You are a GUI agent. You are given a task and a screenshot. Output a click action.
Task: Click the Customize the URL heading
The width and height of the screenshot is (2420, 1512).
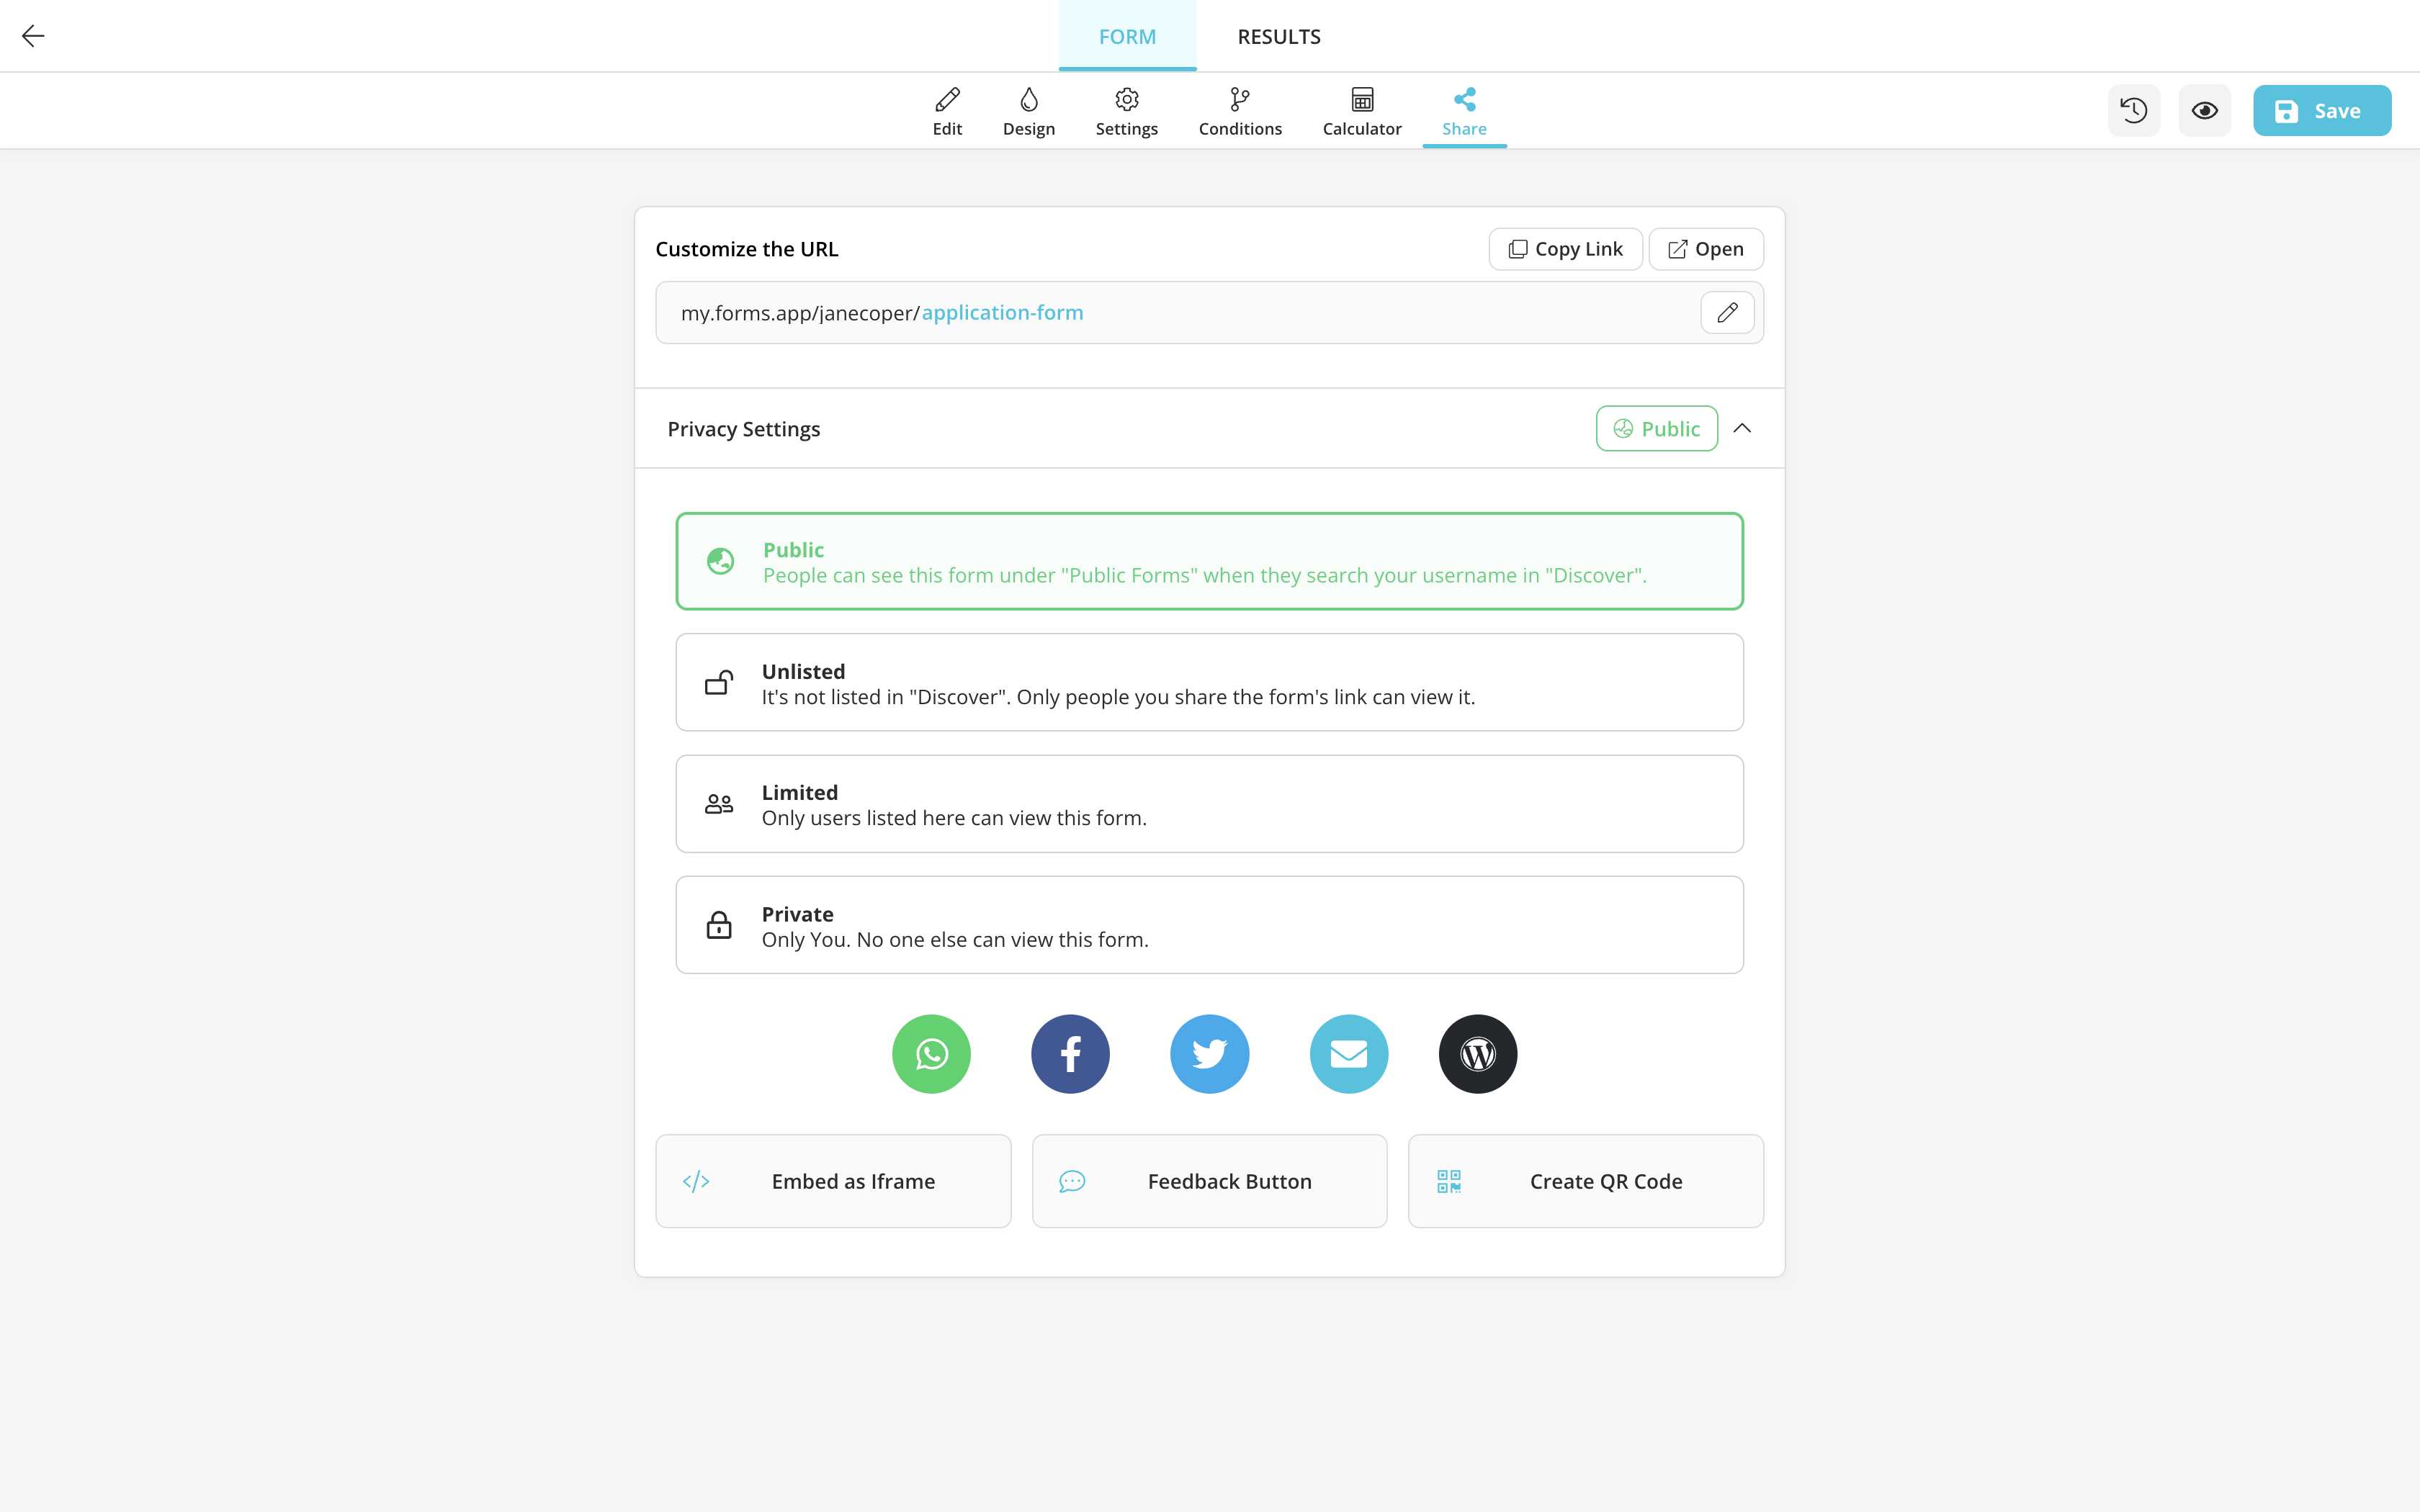[747, 249]
